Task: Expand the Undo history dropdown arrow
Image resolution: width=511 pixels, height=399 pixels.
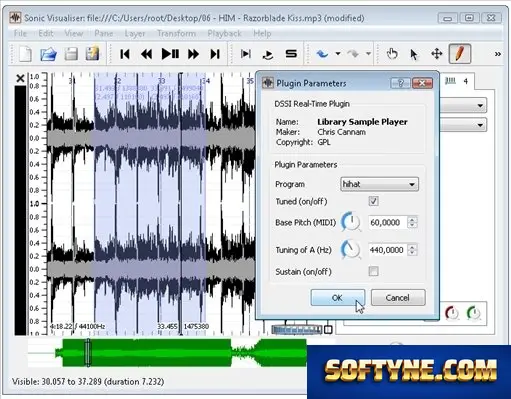Action: click(x=338, y=54)
